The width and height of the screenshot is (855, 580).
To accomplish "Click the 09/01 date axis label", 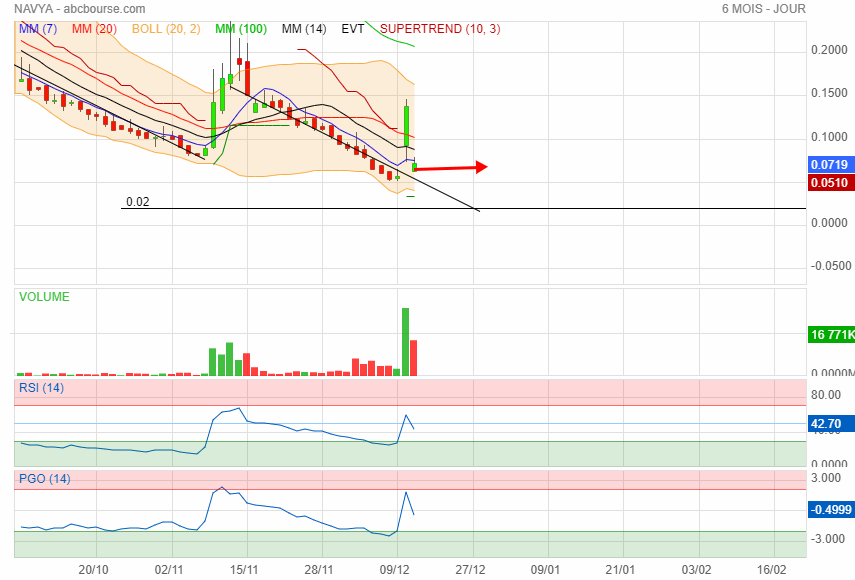I will point(545,570).
